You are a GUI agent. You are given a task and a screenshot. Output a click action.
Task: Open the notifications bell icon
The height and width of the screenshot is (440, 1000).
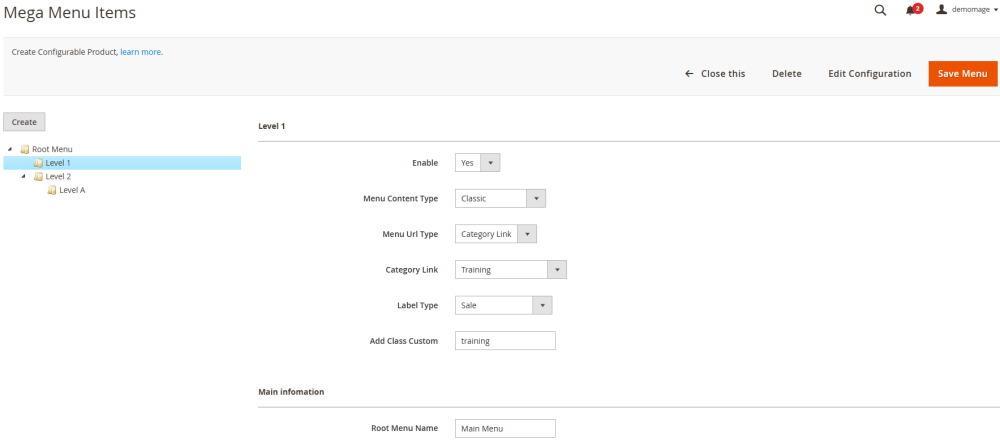point(911,10)
